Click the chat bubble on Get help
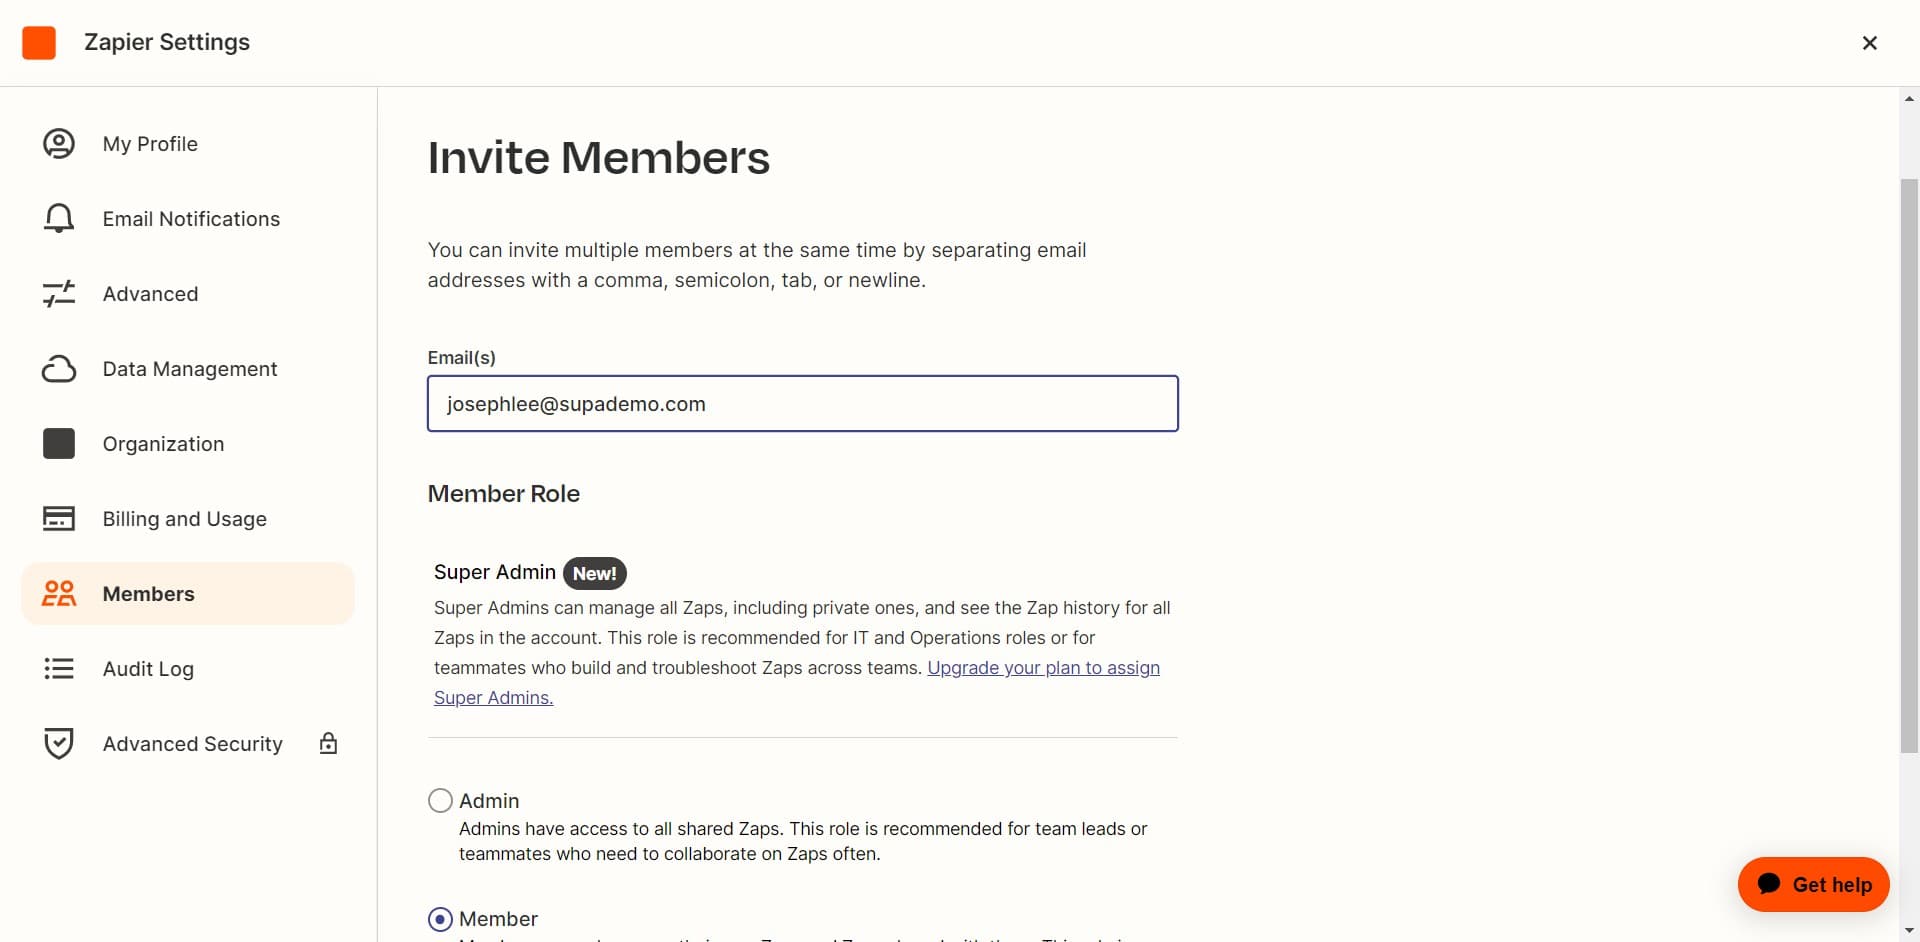Image resolution: width=1920 pixels, height=942 pixels. tap(1771, 884)
